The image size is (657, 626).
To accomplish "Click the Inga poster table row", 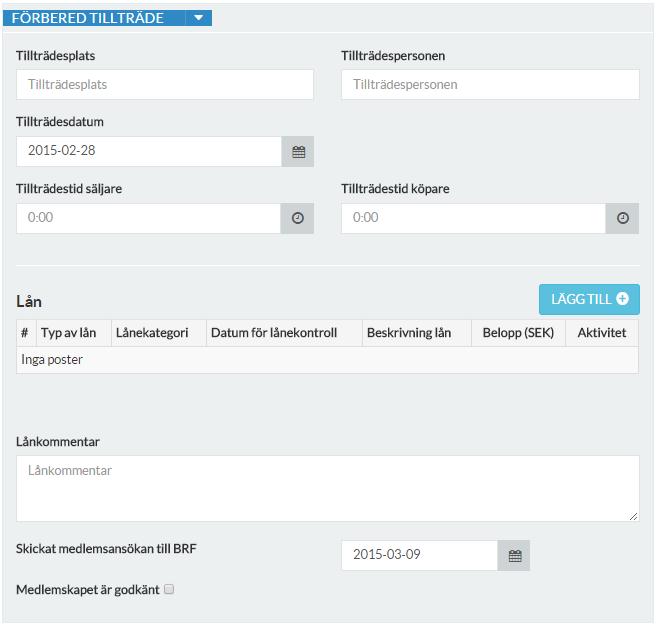I will point(328,360).
